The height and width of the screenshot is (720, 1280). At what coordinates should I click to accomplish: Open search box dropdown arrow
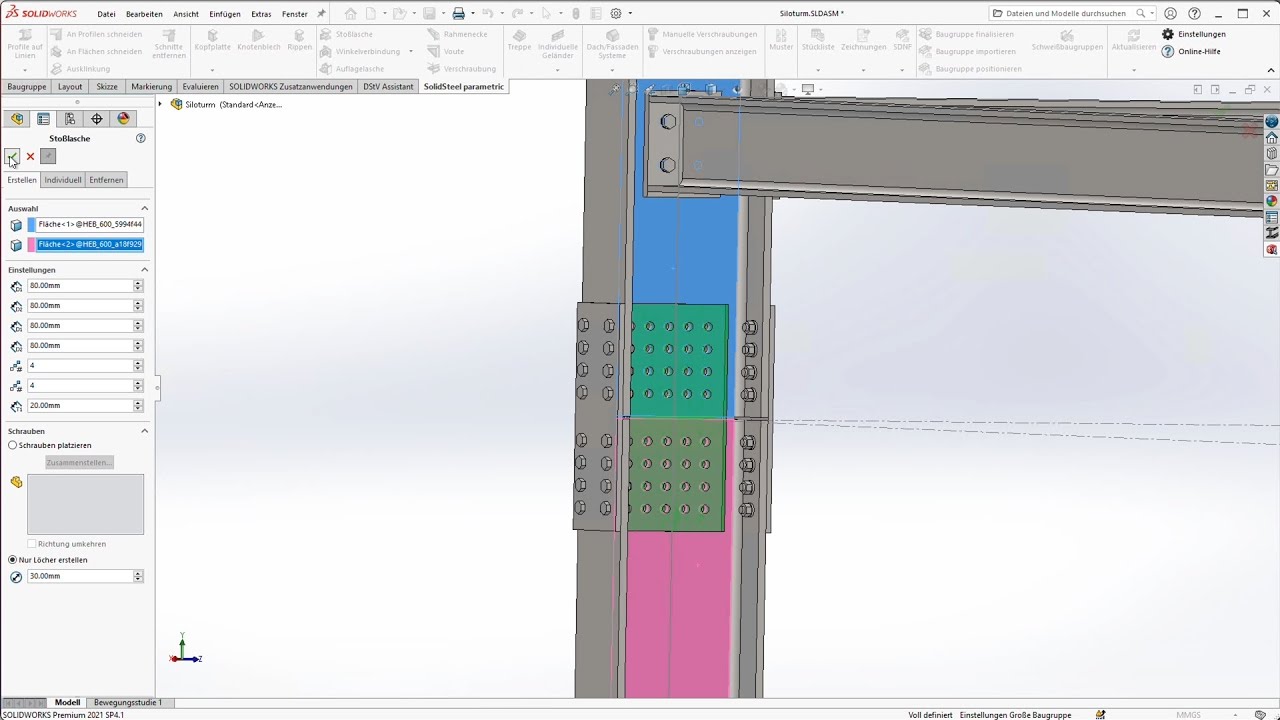click(1152, 14)
